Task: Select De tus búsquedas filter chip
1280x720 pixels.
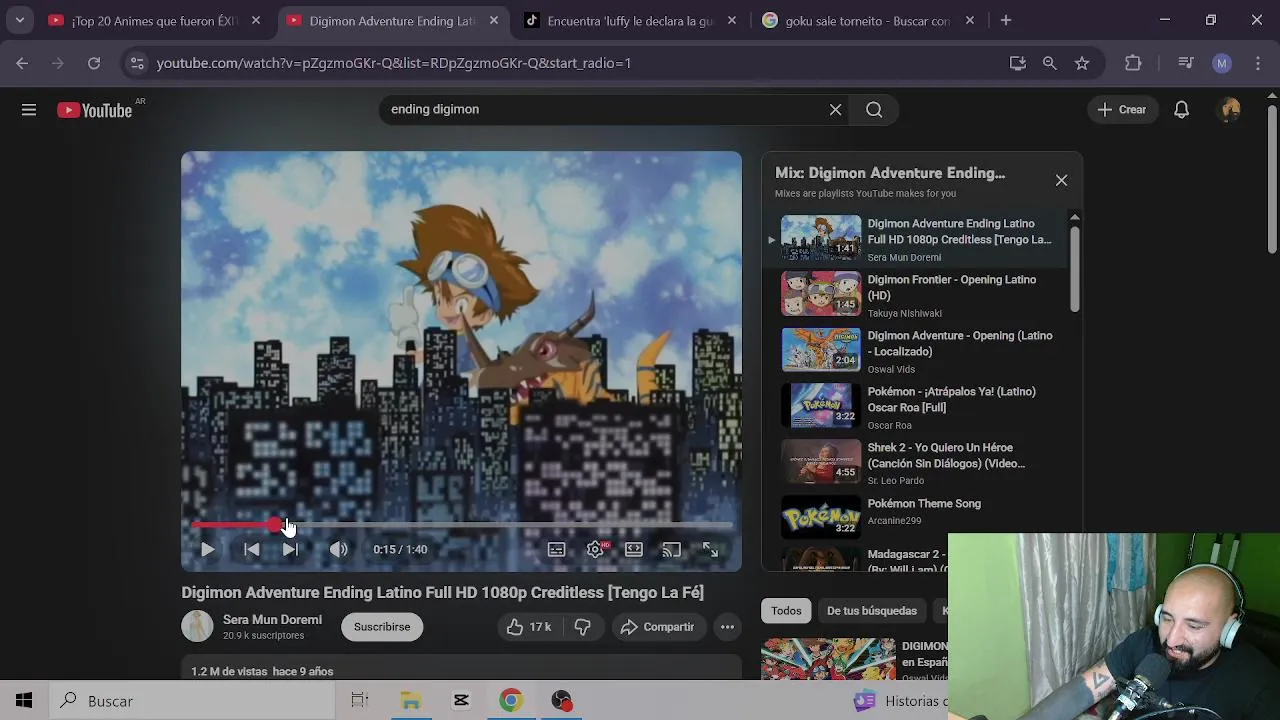Action: [x=872, y=611]
